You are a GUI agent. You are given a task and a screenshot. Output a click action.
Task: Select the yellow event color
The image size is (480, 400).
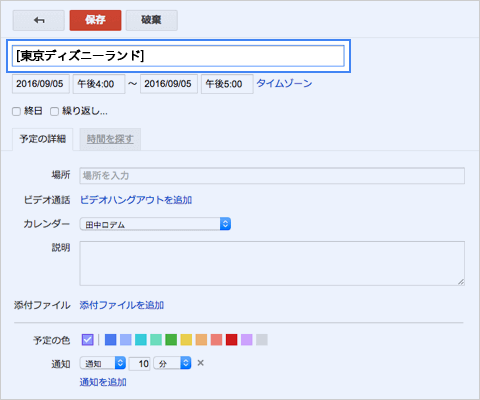pyautogui.click(x=186, y=340)
